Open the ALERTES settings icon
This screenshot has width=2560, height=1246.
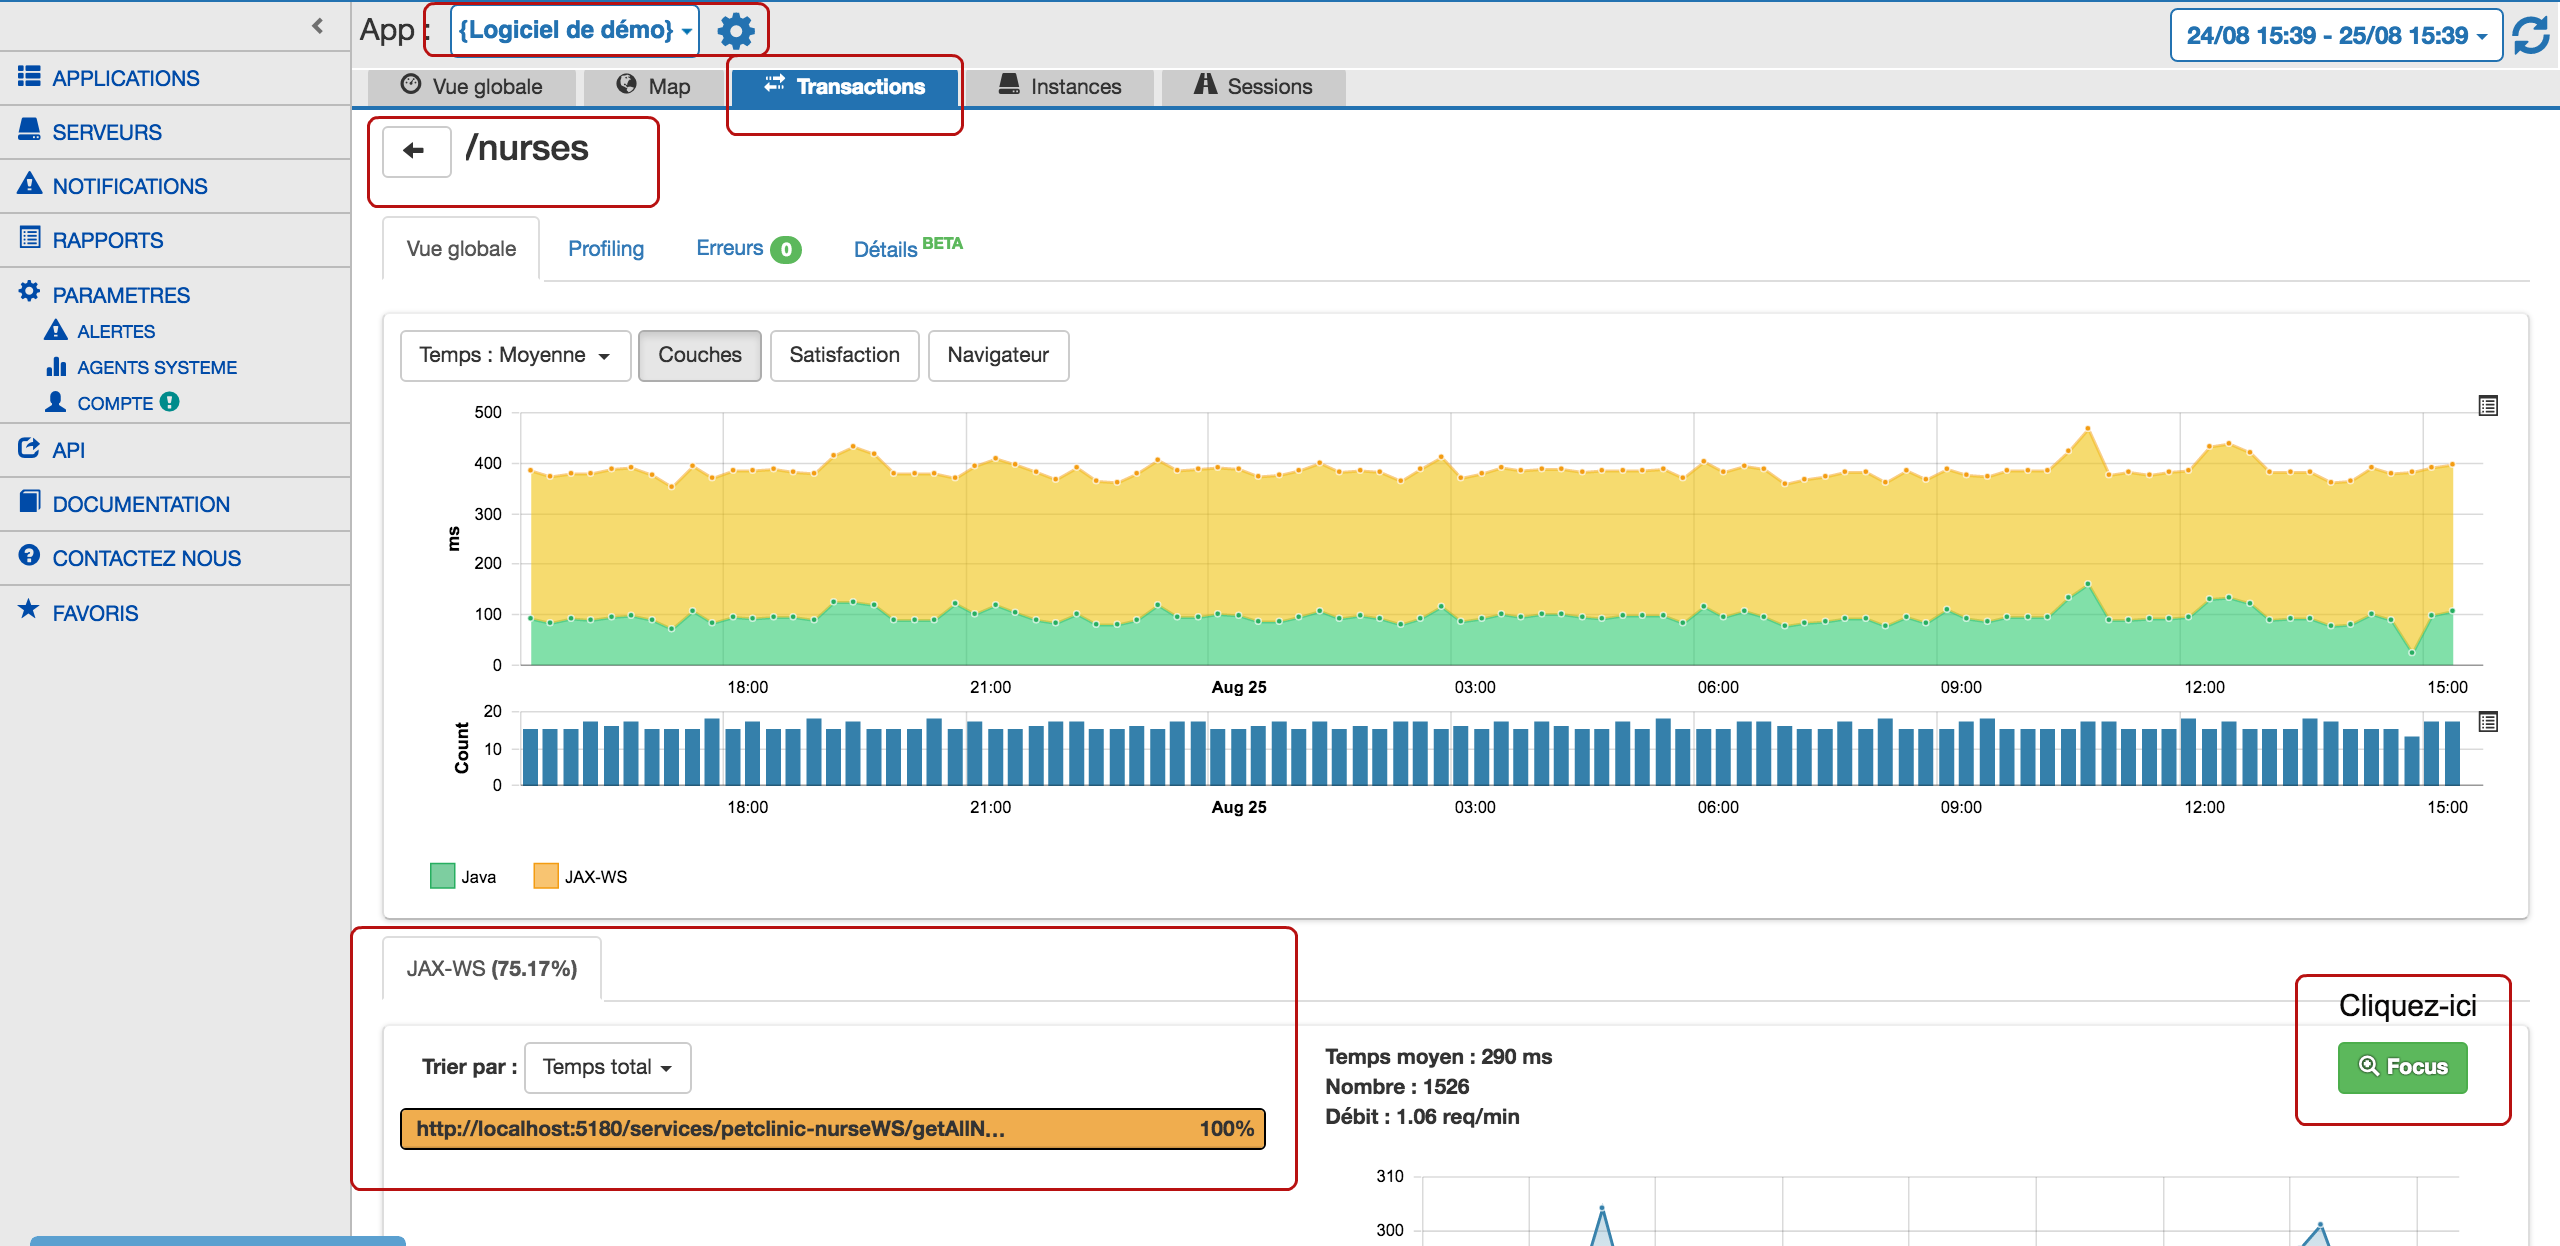[57, 330]
